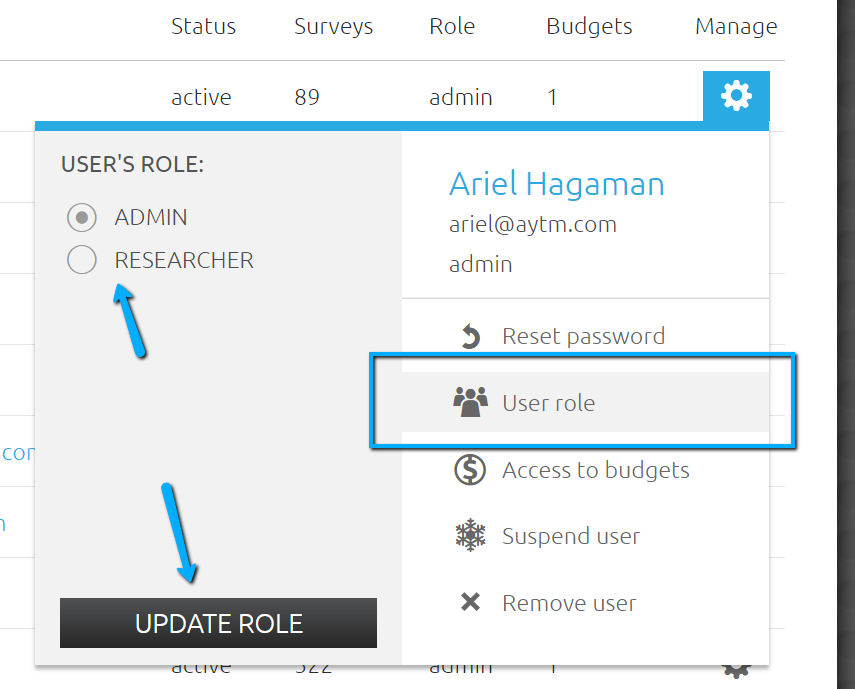Click the X Remove user icon
This screenshot has height=689, width=855.
(x=470, y=603)
